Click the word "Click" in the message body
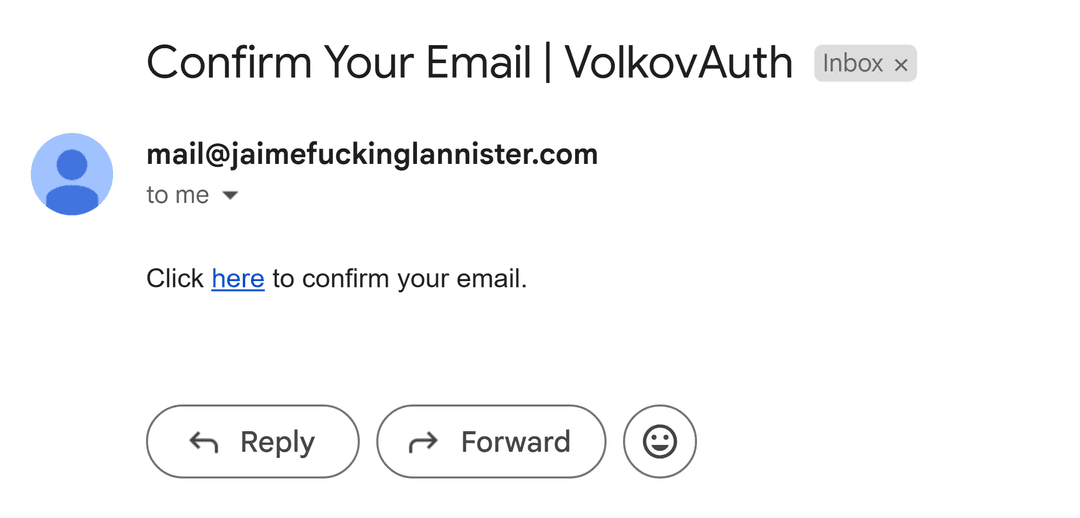 [x=175, y=279]
